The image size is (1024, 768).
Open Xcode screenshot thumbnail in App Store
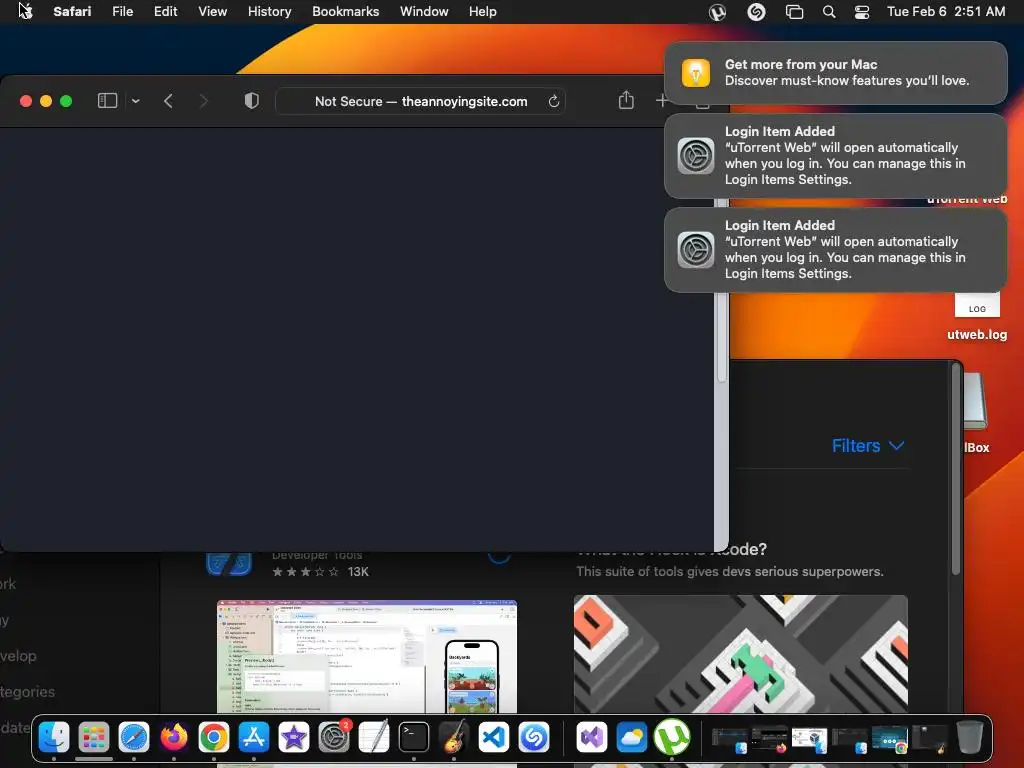(x=367, y=656)
